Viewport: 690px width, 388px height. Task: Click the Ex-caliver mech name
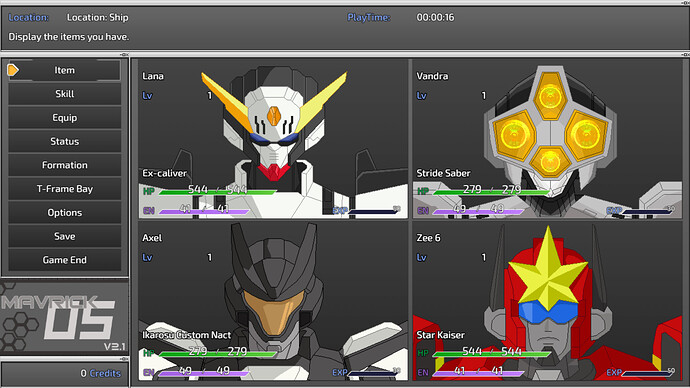click(x=164, y=173)
